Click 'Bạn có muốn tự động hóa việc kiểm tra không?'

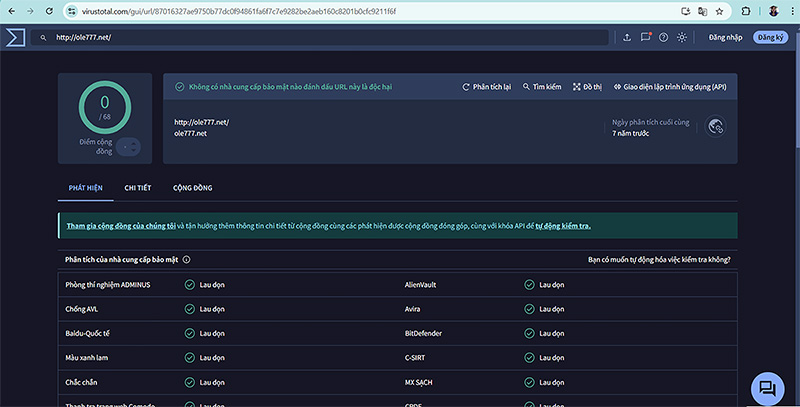coord(659,260)
